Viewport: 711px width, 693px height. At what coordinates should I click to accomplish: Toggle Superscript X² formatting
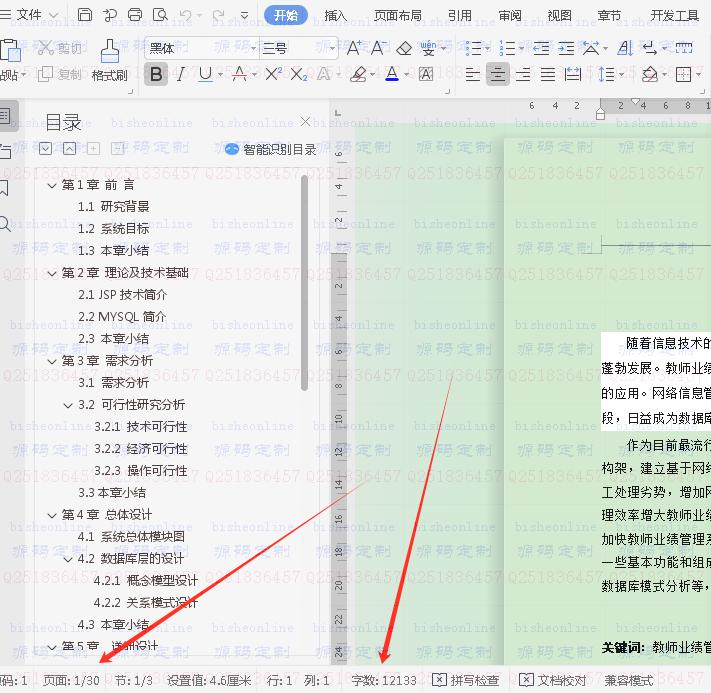[273, 74]
